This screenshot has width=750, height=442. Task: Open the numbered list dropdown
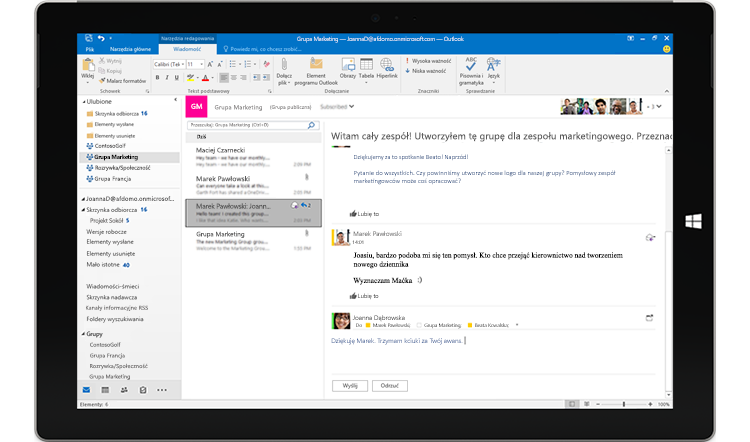click(x=255, y=64)
